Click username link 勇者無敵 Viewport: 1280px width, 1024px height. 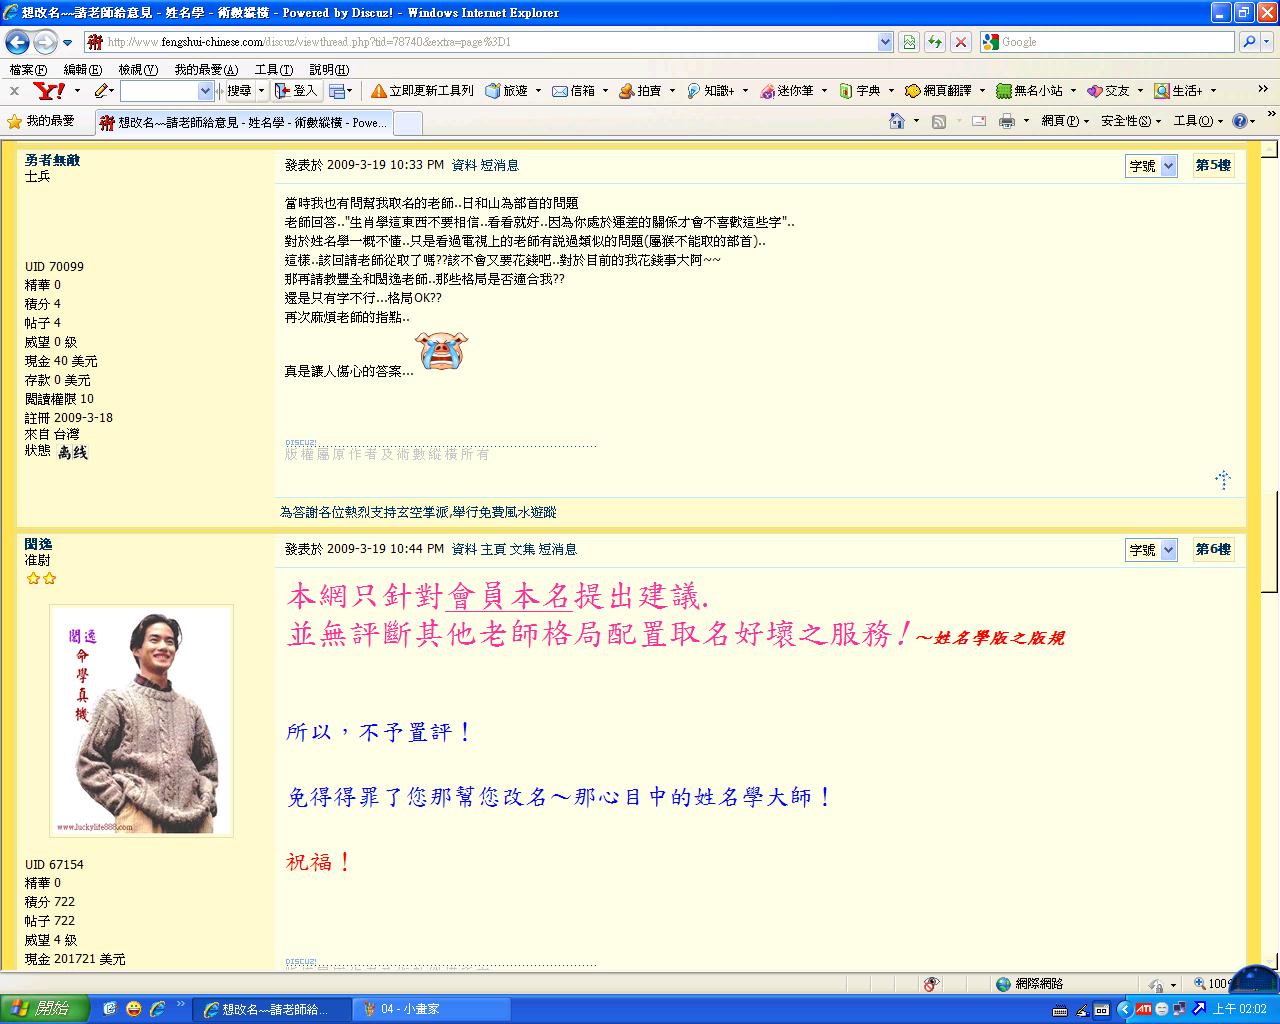click(52, 160)
